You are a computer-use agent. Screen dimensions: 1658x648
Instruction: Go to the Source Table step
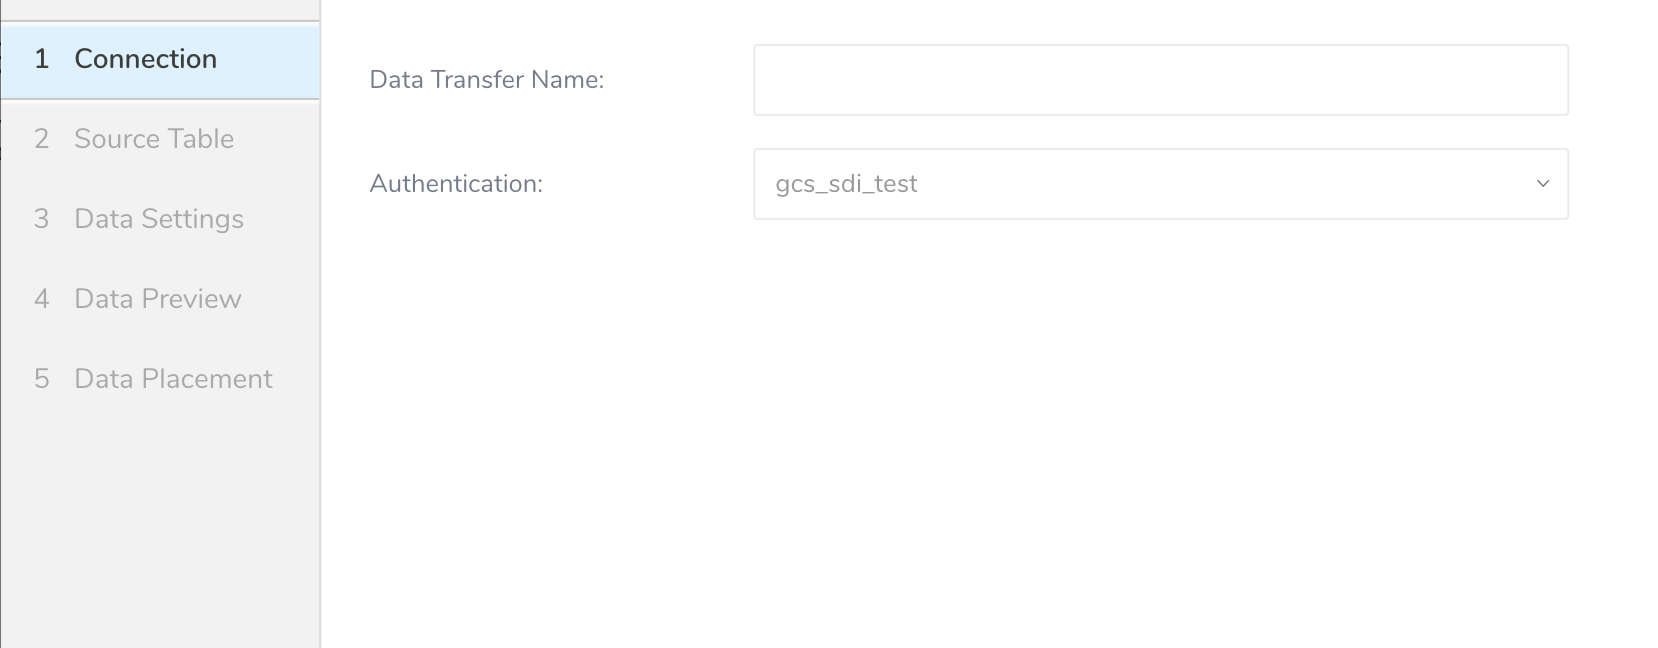pyautogui.click(x=154, y=139)
